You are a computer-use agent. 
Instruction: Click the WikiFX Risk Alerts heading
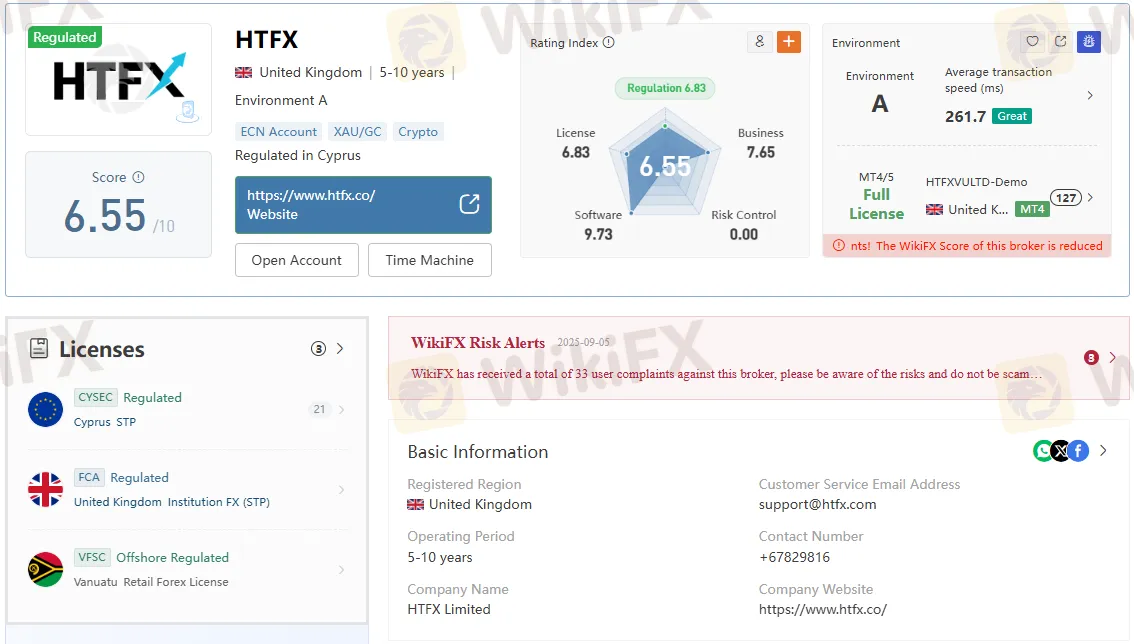478,343
